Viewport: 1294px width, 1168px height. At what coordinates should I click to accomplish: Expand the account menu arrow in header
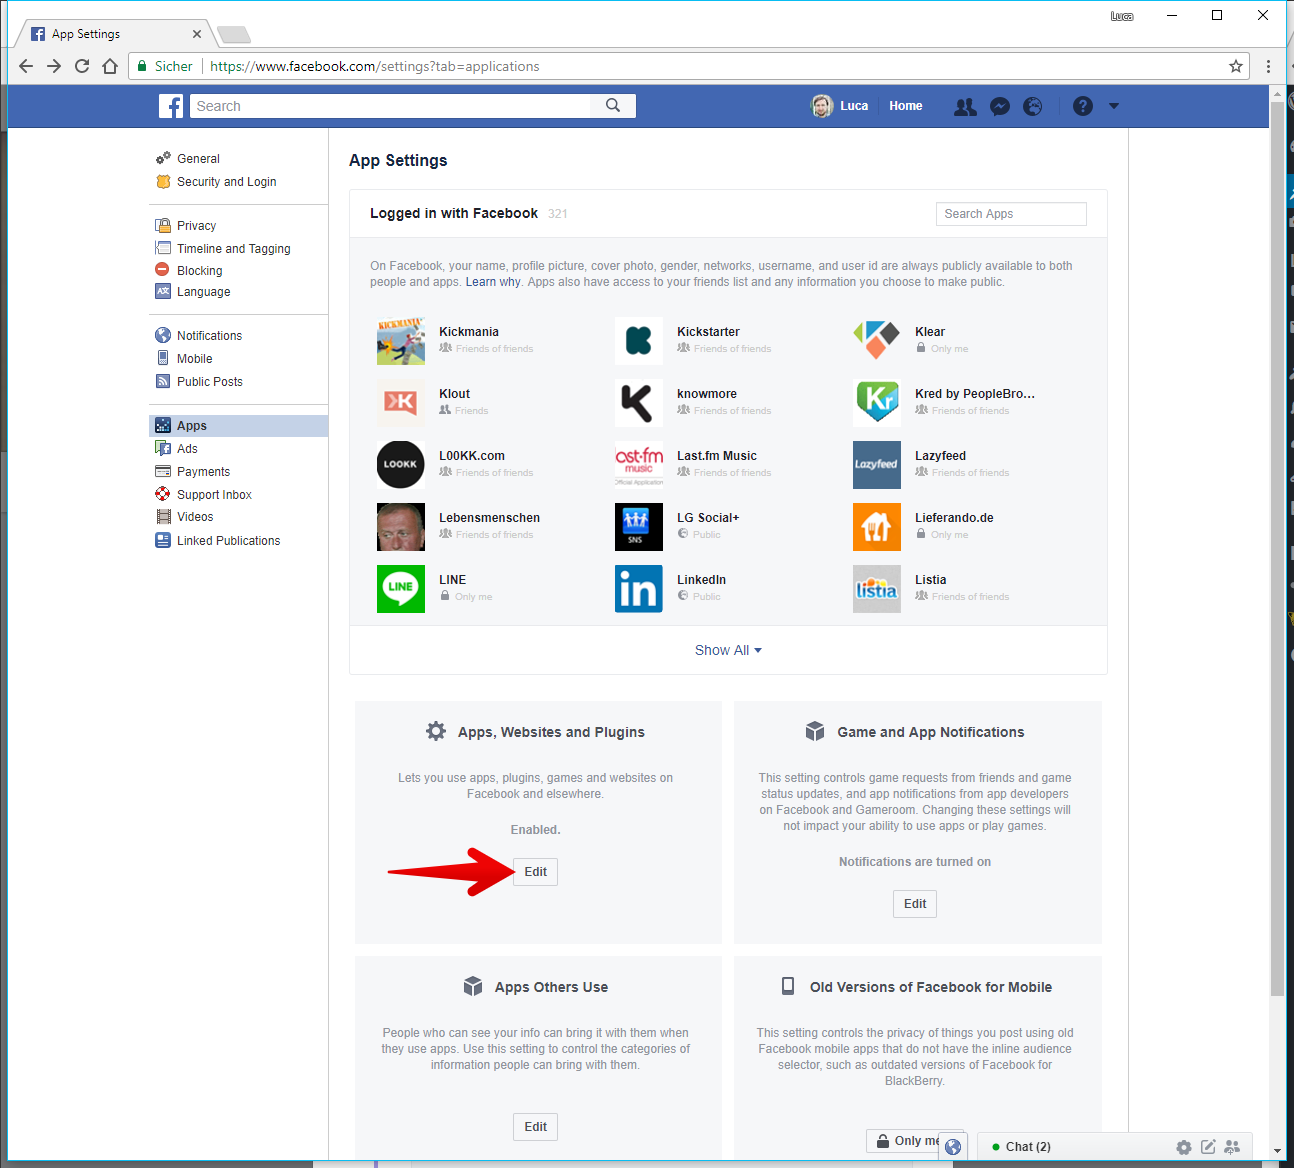[1114, 106]
